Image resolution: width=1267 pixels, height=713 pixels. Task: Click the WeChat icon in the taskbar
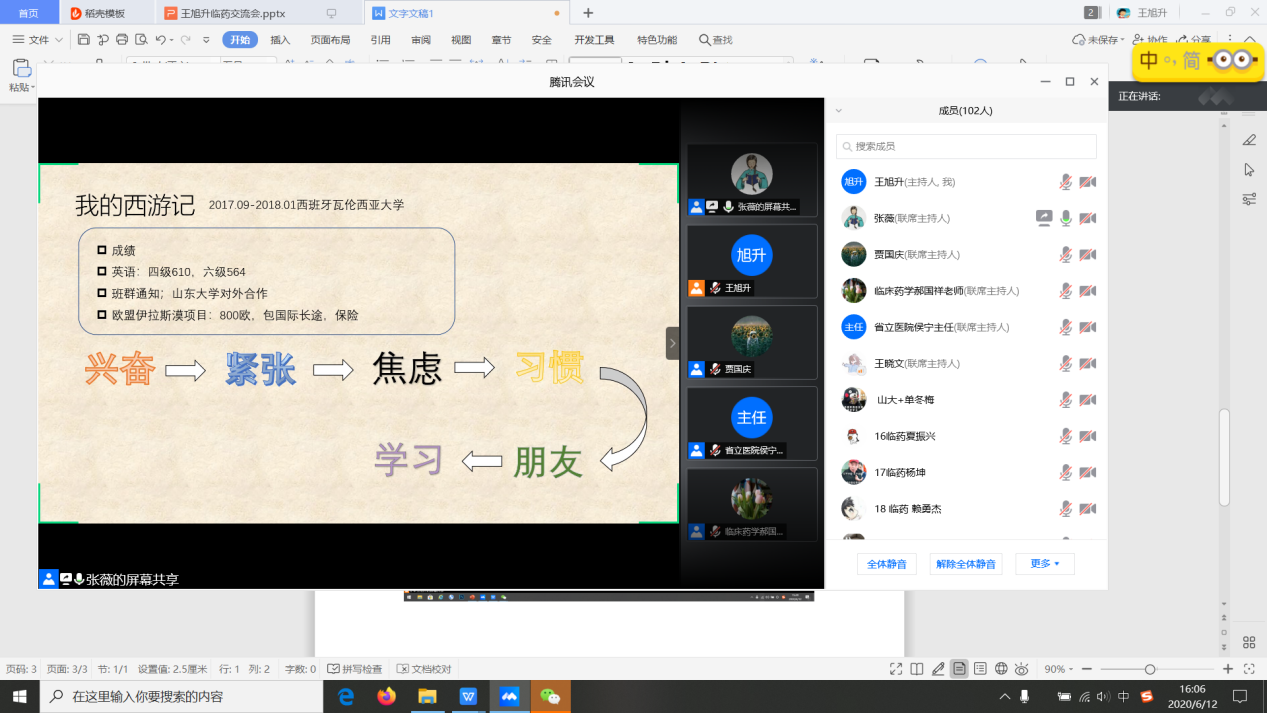[550, 696]
